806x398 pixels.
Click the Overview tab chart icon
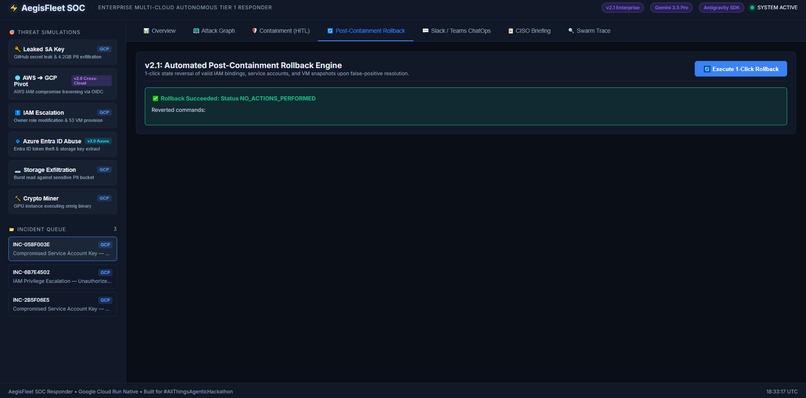[x=146, y=31]
